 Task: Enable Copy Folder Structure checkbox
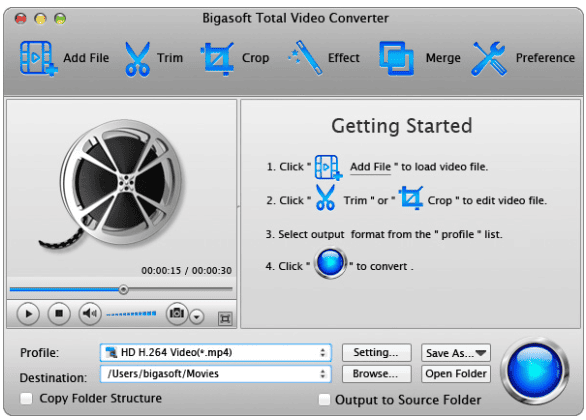click(x=26, y=398)
